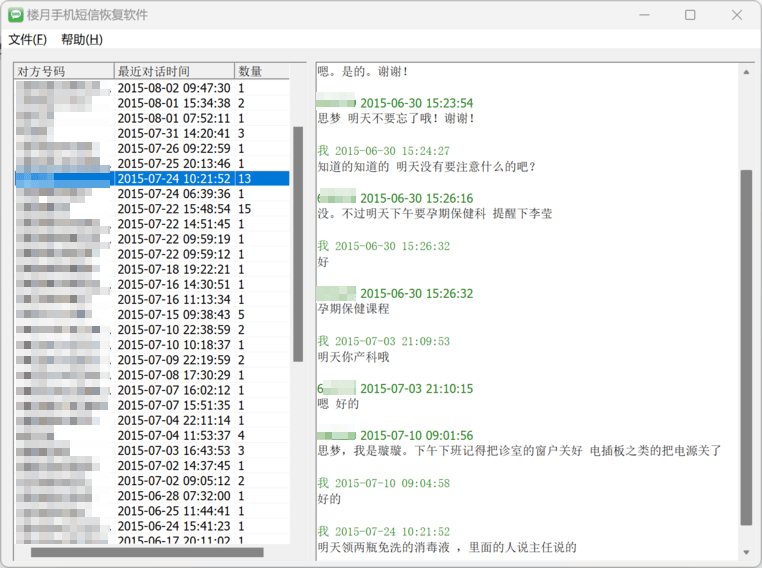Minimize the SMS recovery window

(x=643, y=15)
